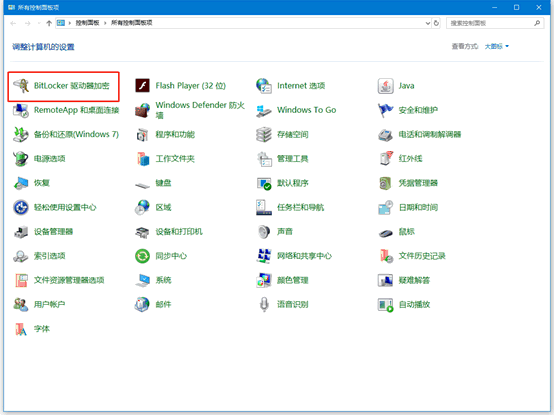Open 轻松使用设置中心 icon
The width and height of the screenshot is (554, 415).
point(21,208)
